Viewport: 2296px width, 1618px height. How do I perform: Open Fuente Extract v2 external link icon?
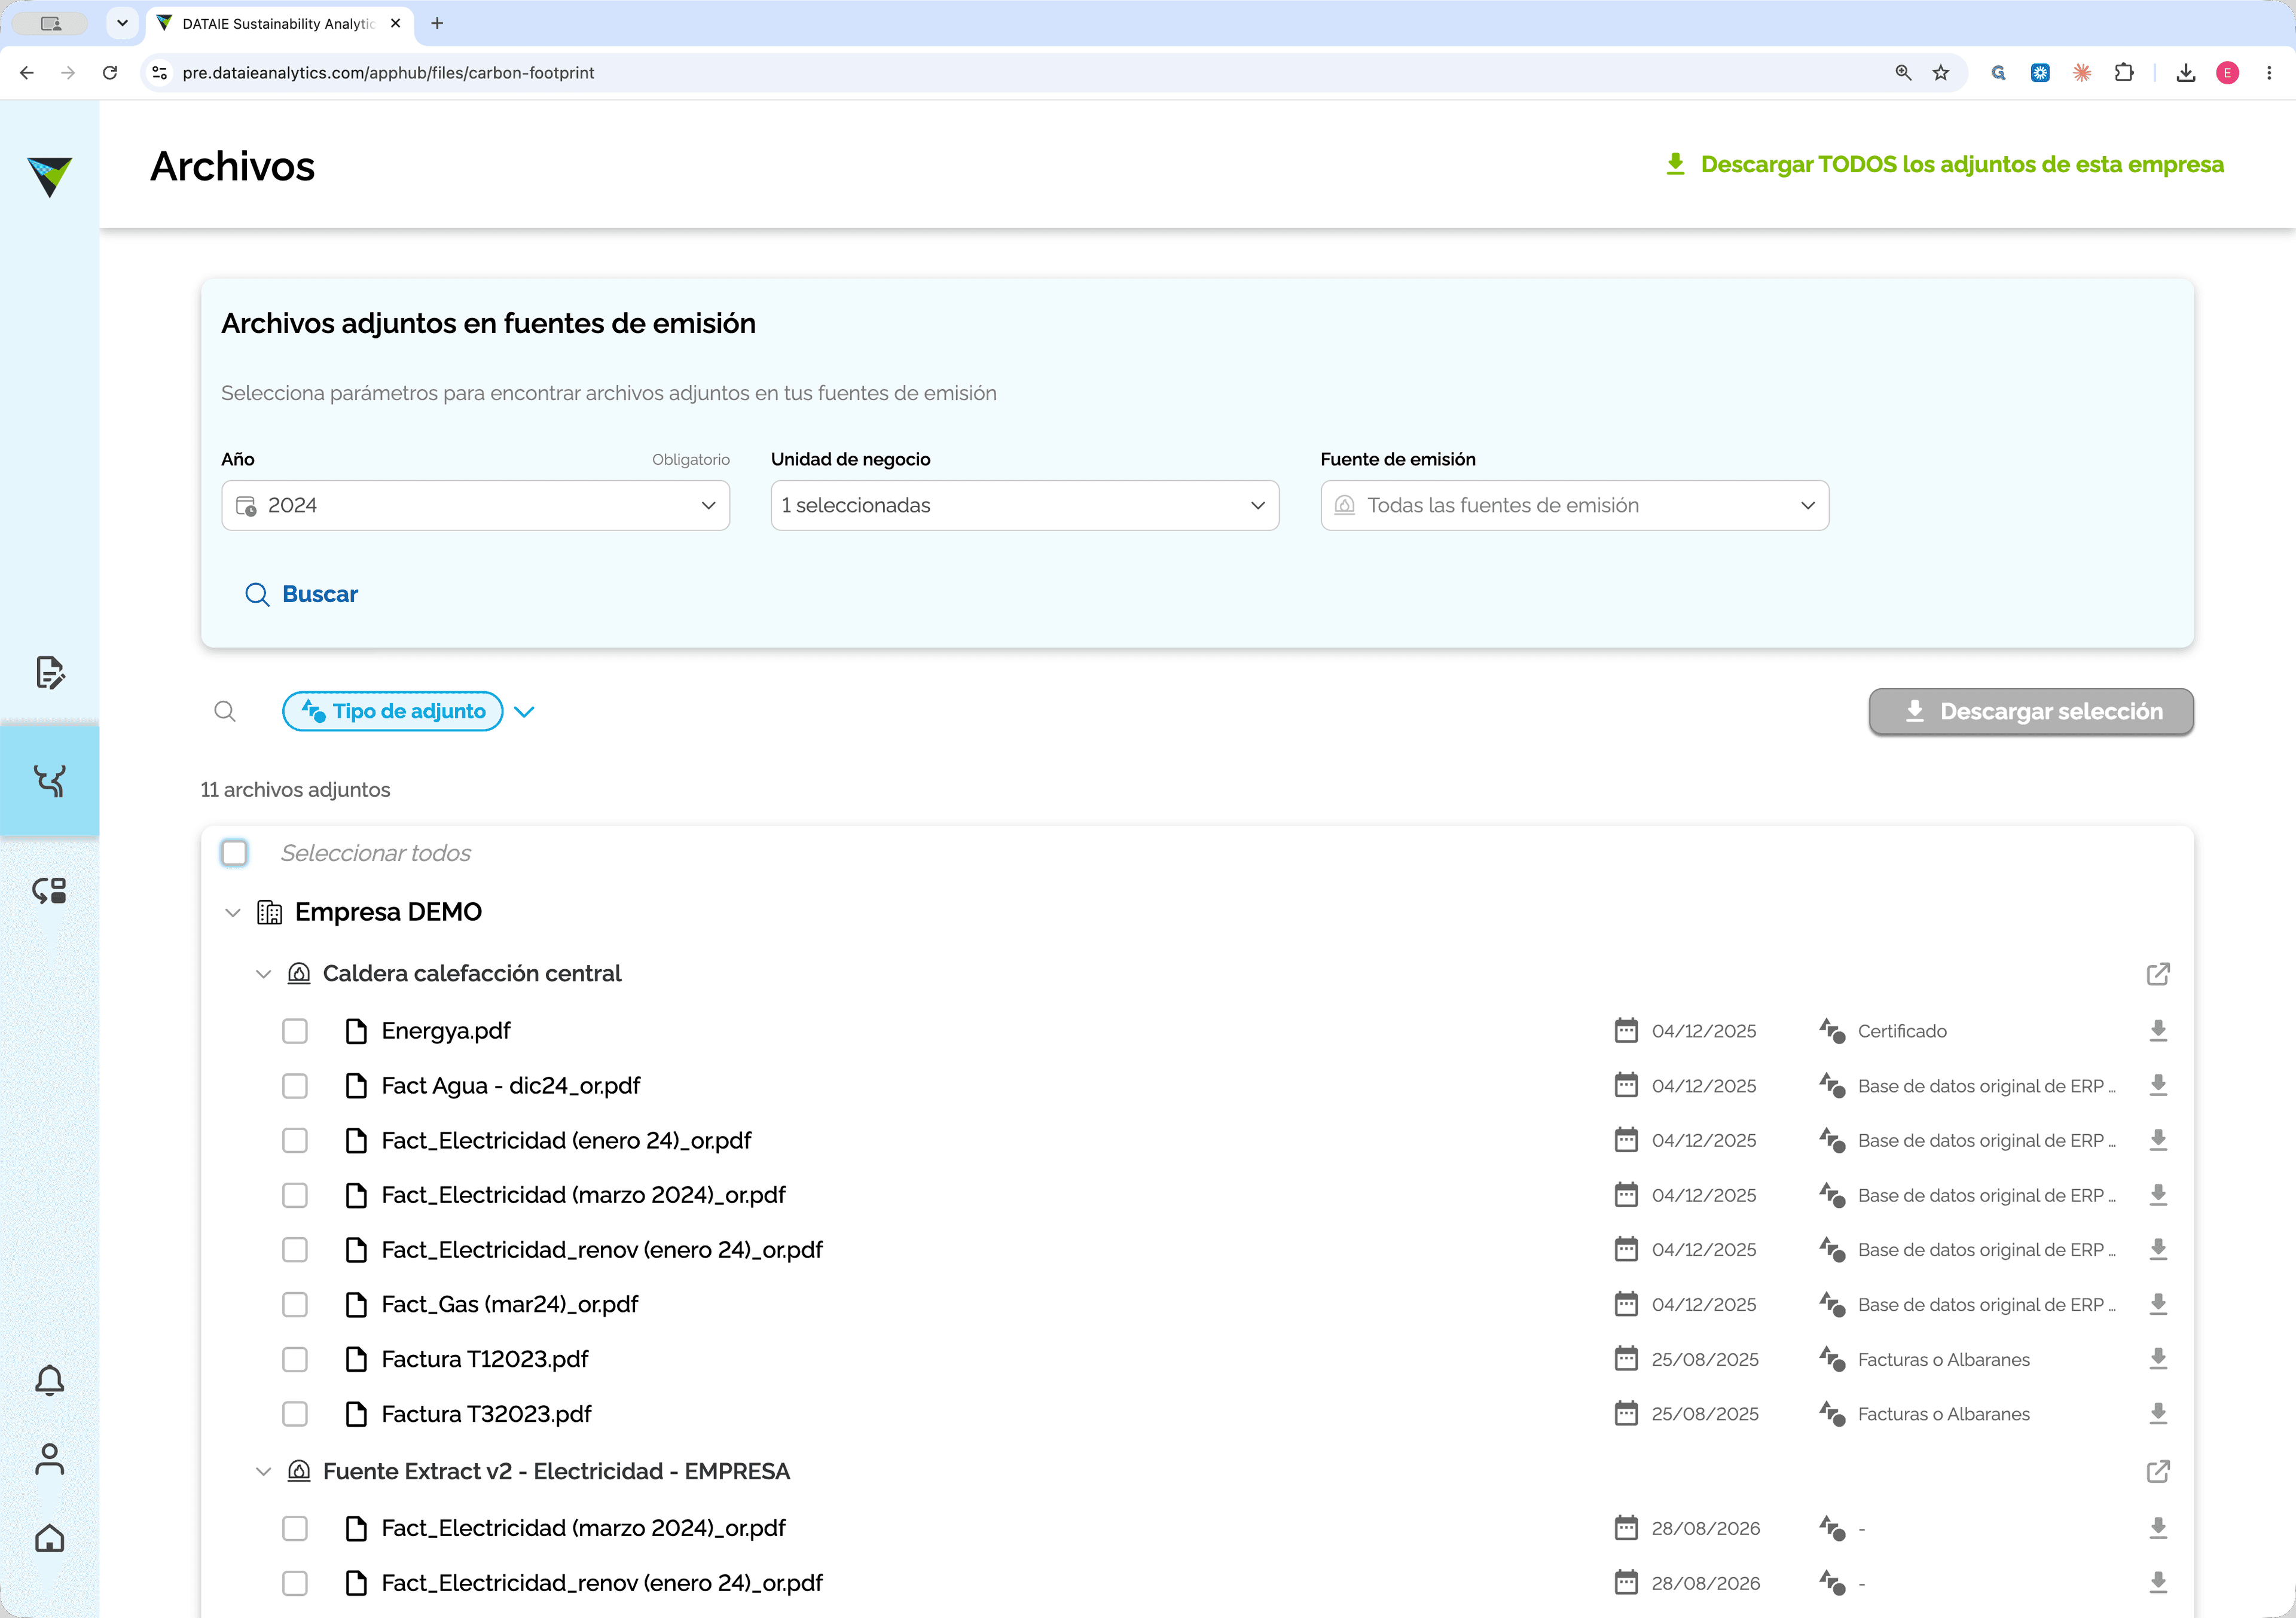[x=2158, y=1471]
